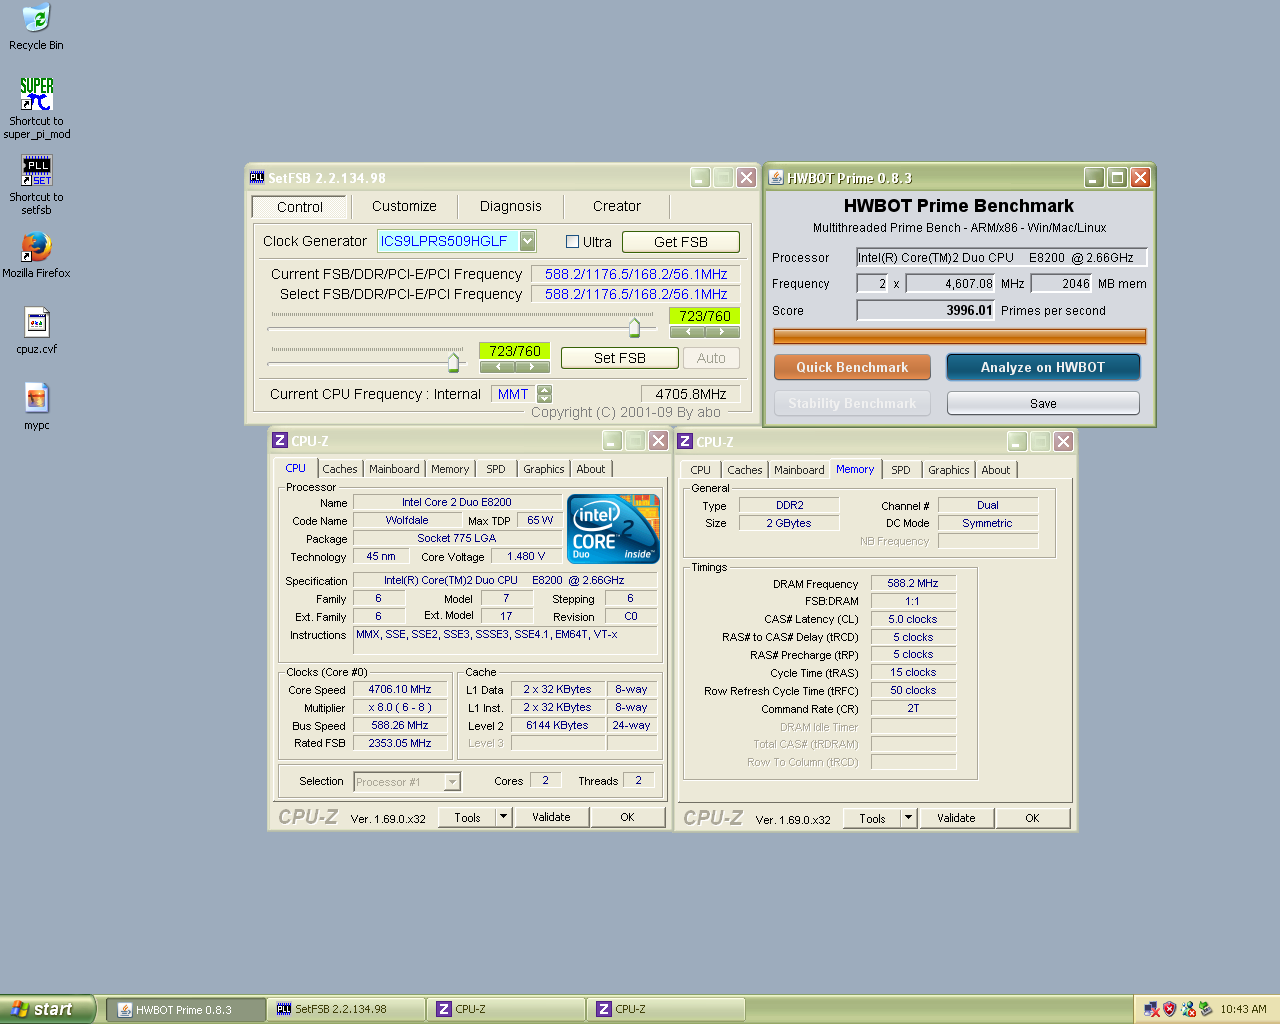Screen dimensions: 1280x1024
Task: Open Tools dropdown arrow in left CPU-Z
Action: coord(504,817)
